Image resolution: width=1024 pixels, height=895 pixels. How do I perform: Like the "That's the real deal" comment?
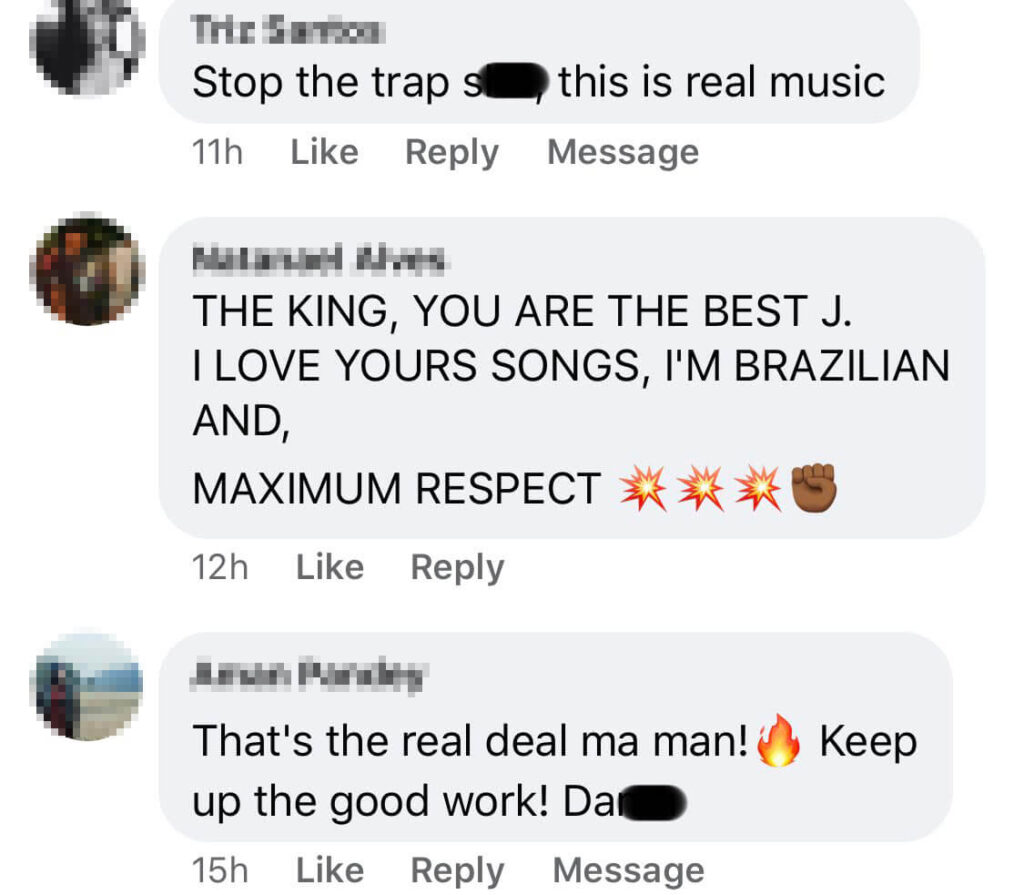[330, 870]
